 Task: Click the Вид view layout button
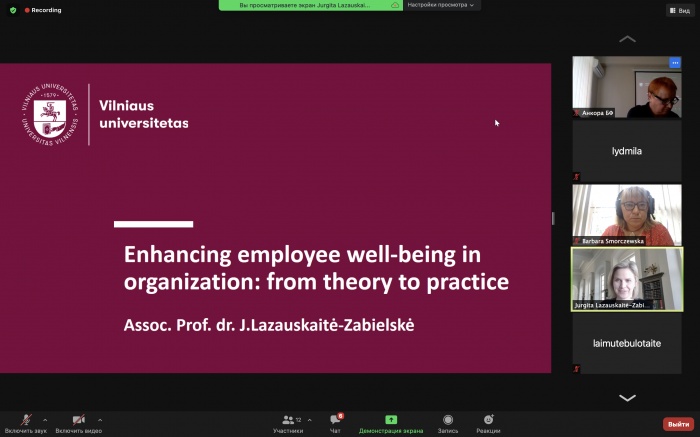point(680,10)
